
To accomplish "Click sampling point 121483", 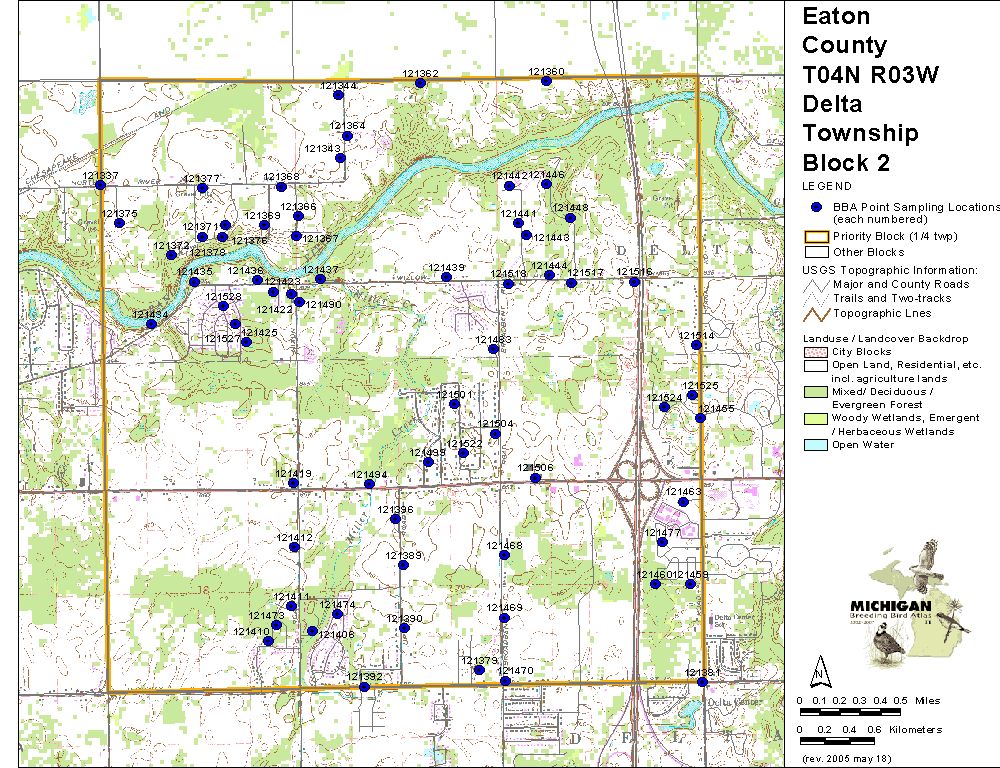I will pos(493,349).
